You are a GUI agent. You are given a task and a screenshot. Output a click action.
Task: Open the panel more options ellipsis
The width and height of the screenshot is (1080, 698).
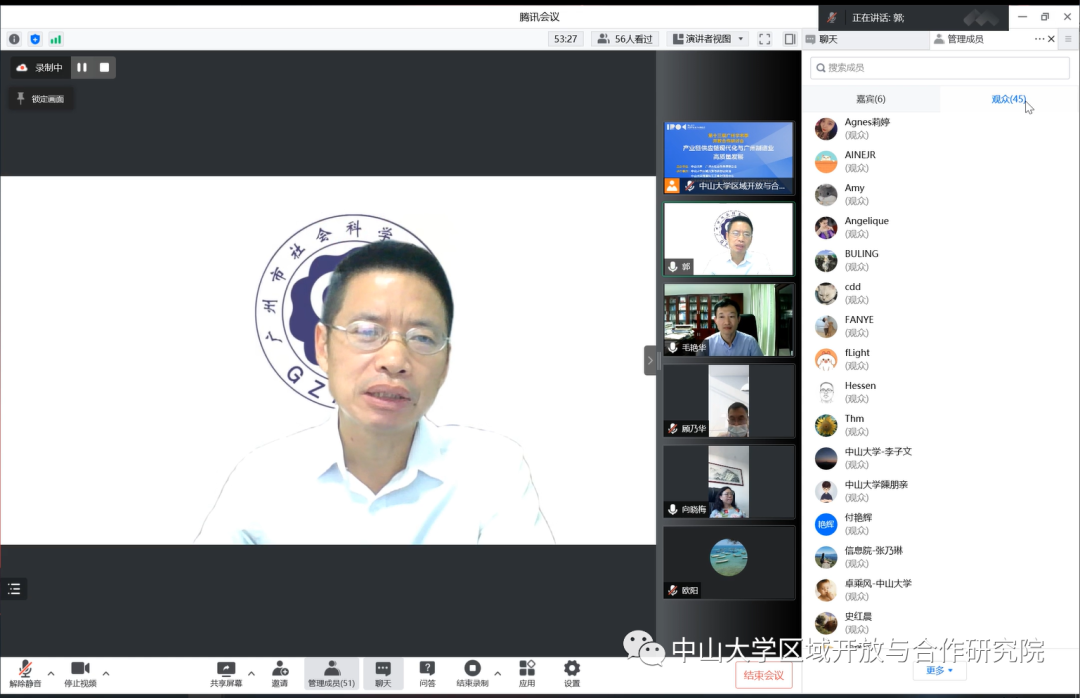1039,39
